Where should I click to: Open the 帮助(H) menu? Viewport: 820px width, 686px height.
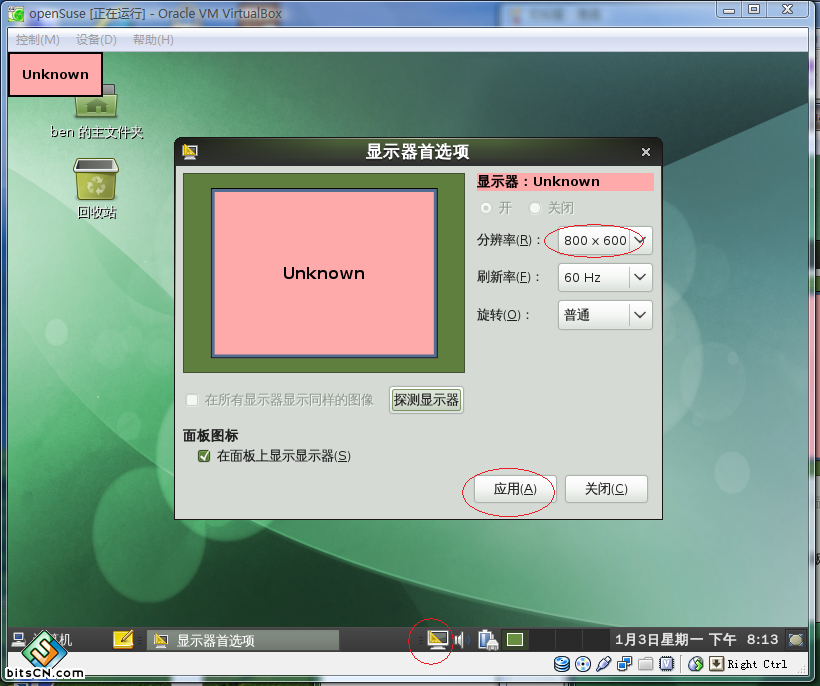(x=153, y=40)
